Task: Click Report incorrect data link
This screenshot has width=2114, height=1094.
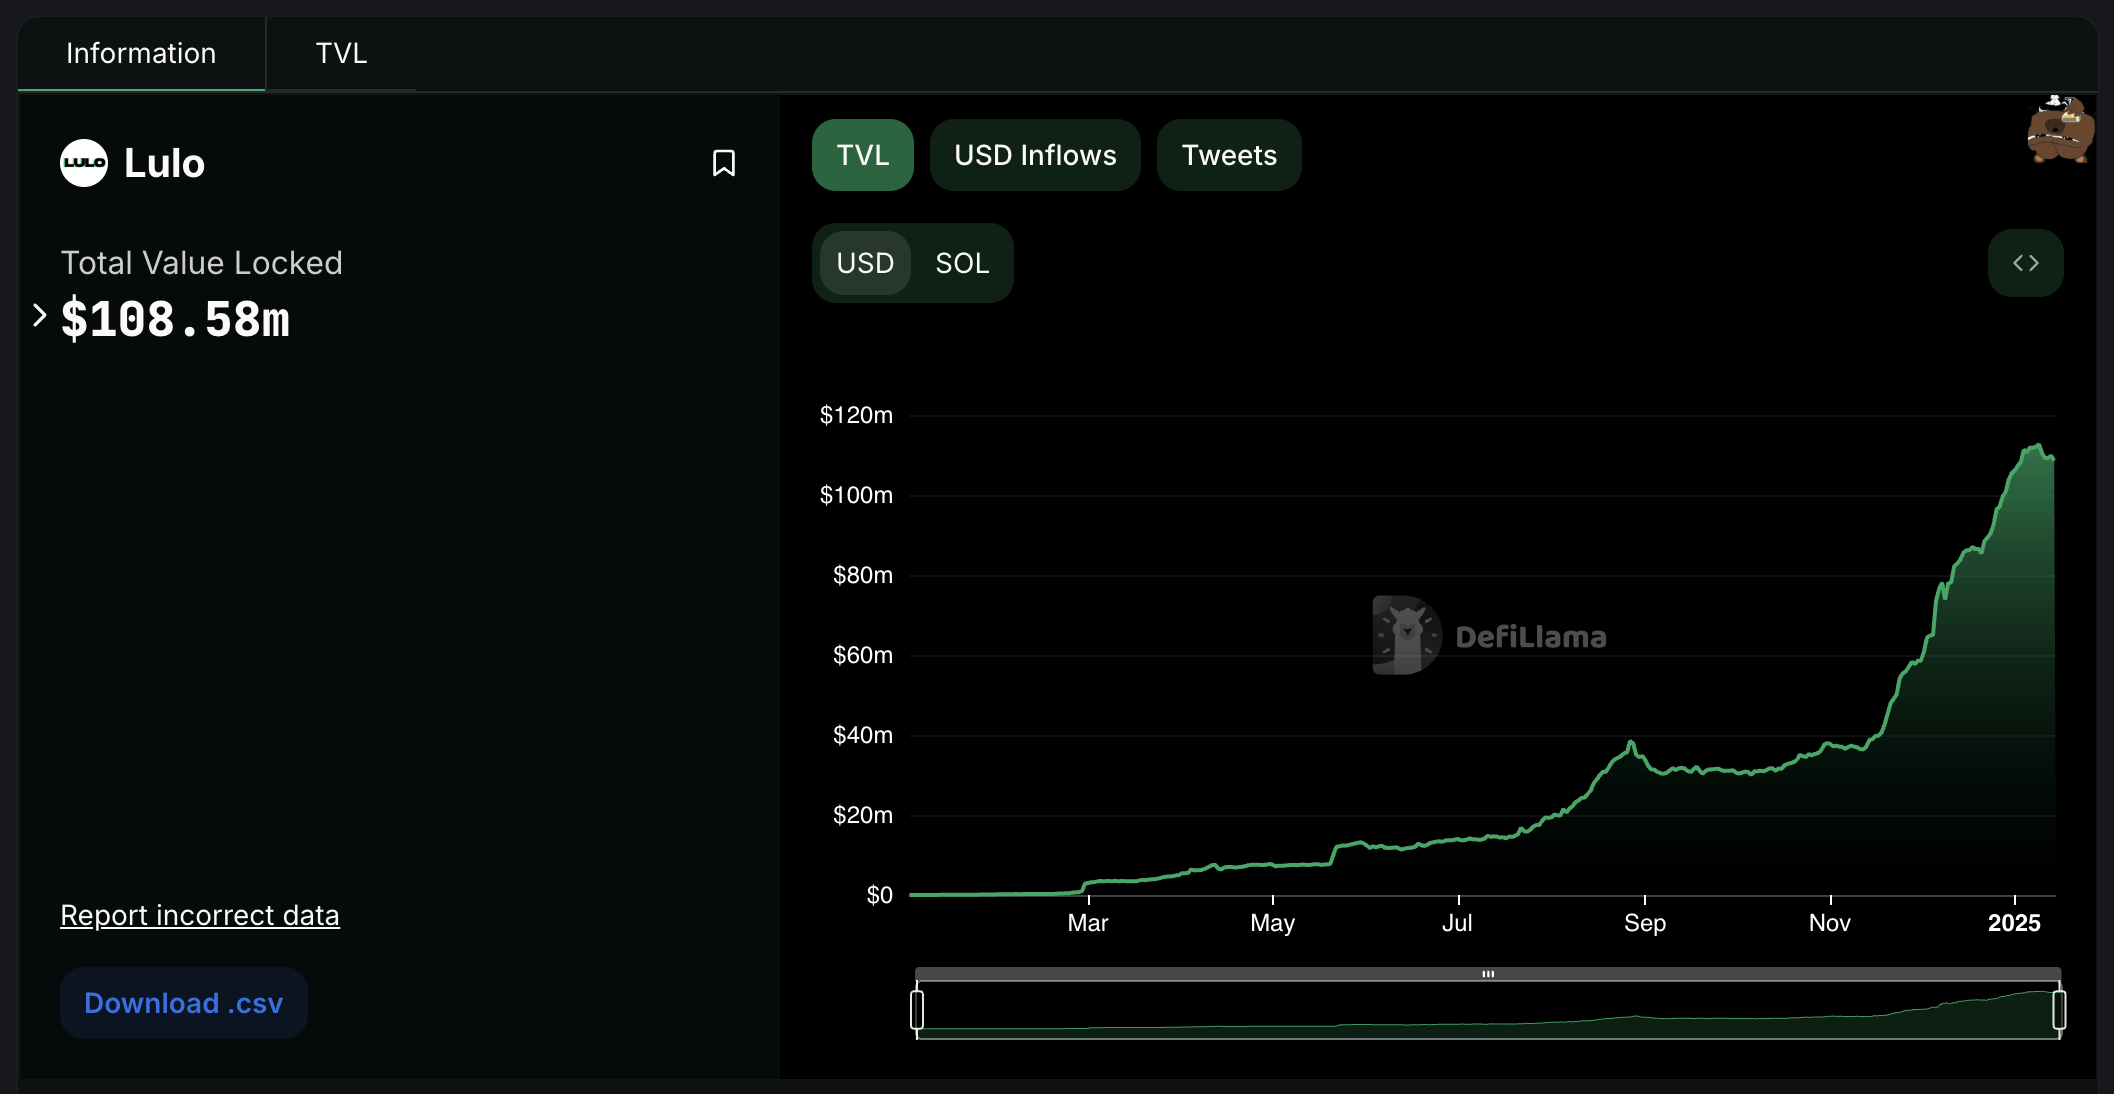Action: click(x=200, y=915)
